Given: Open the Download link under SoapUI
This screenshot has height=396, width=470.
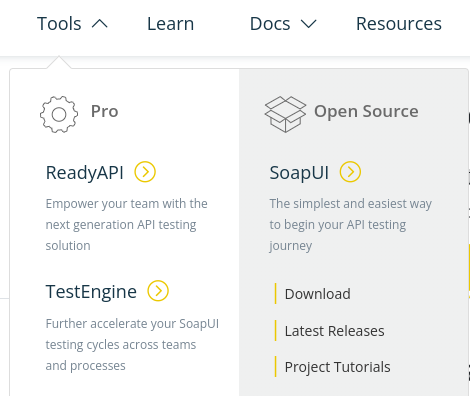Looking at the screenshot, I should (x=317, y=294).
